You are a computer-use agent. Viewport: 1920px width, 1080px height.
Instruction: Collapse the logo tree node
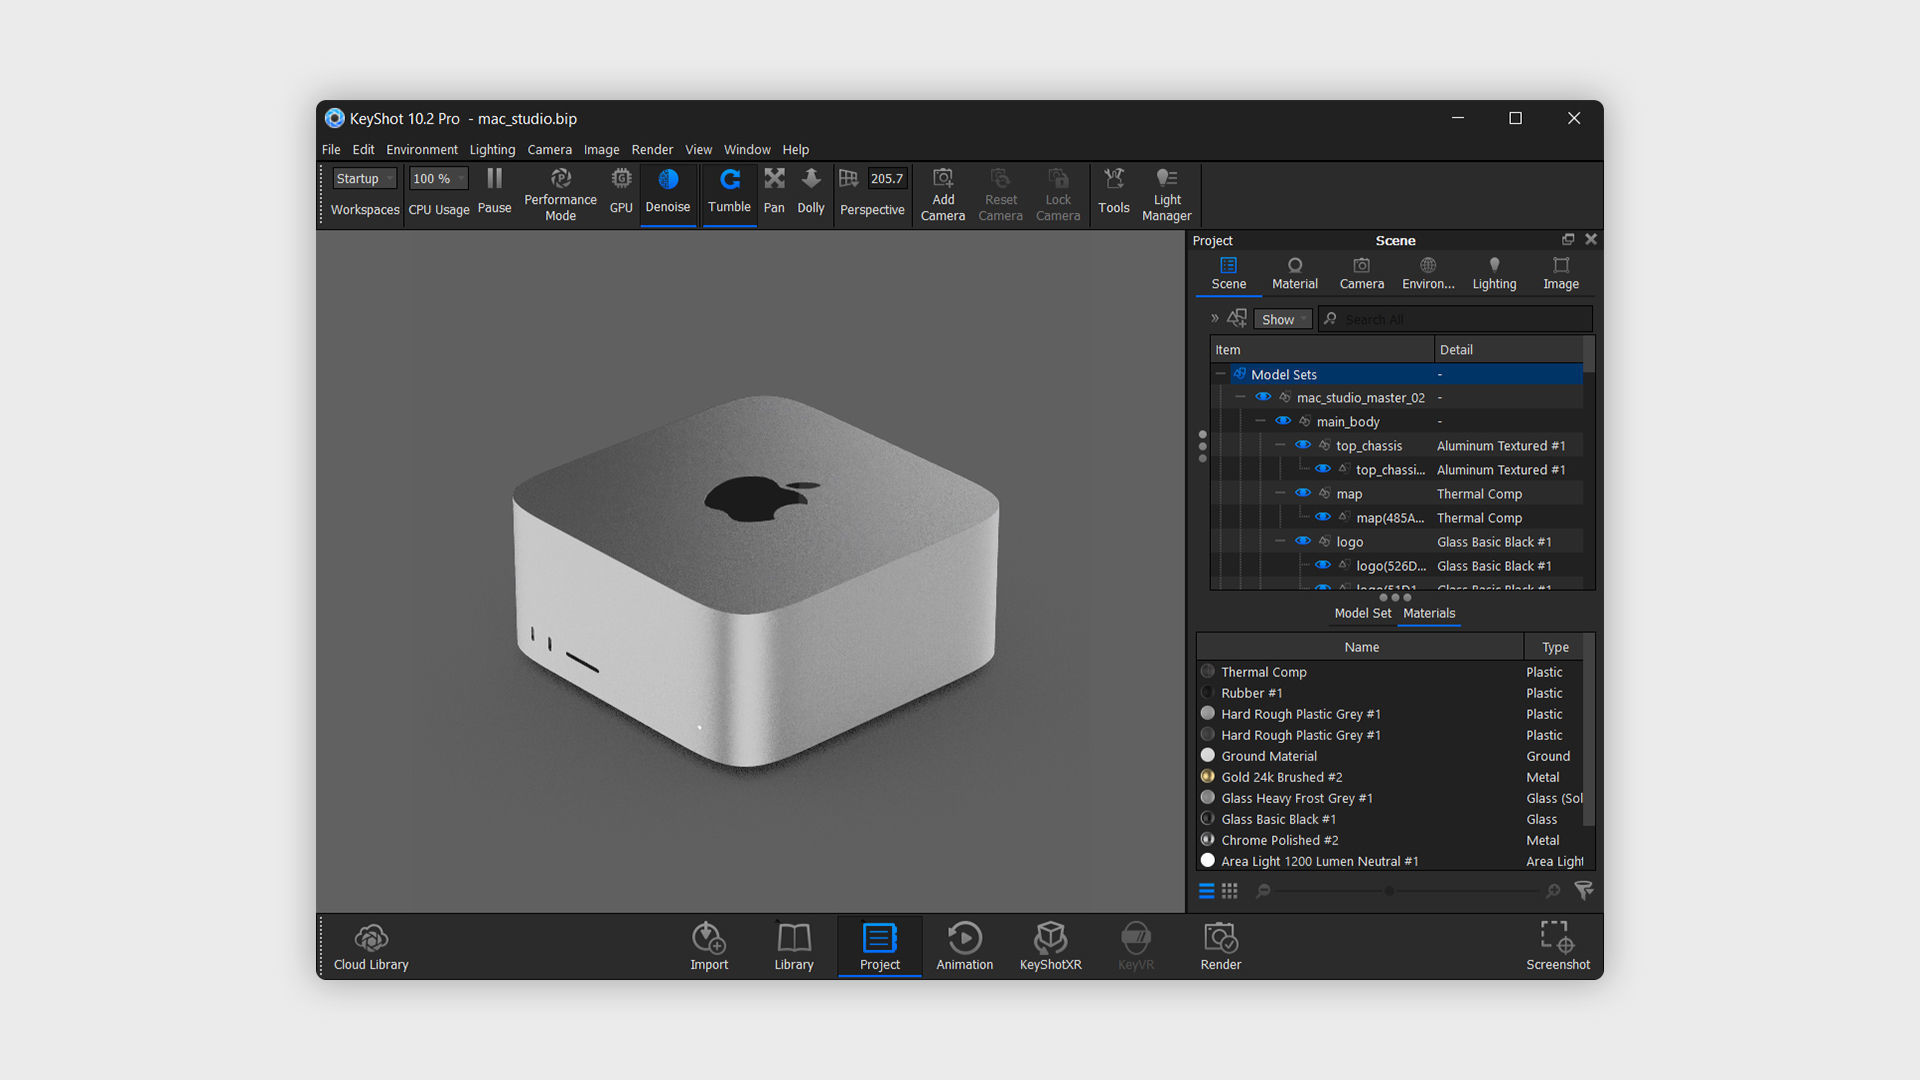[x=1280, y=542]
